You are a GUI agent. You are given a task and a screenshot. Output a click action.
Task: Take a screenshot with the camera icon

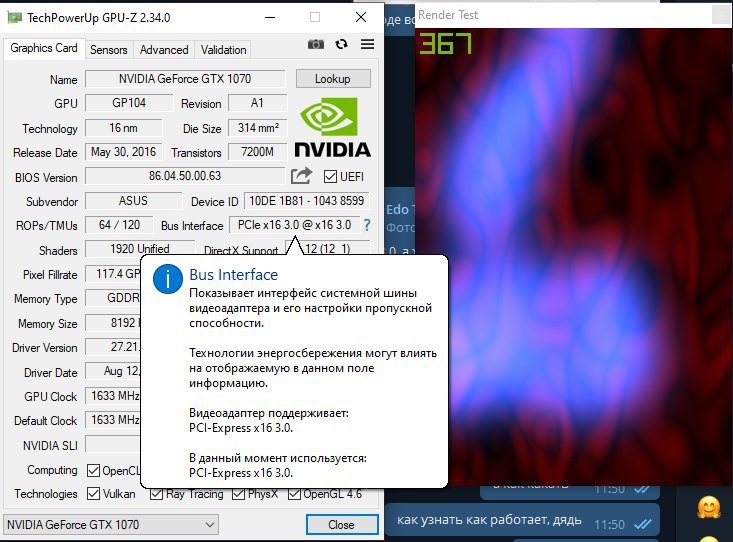tap(316, 44)
